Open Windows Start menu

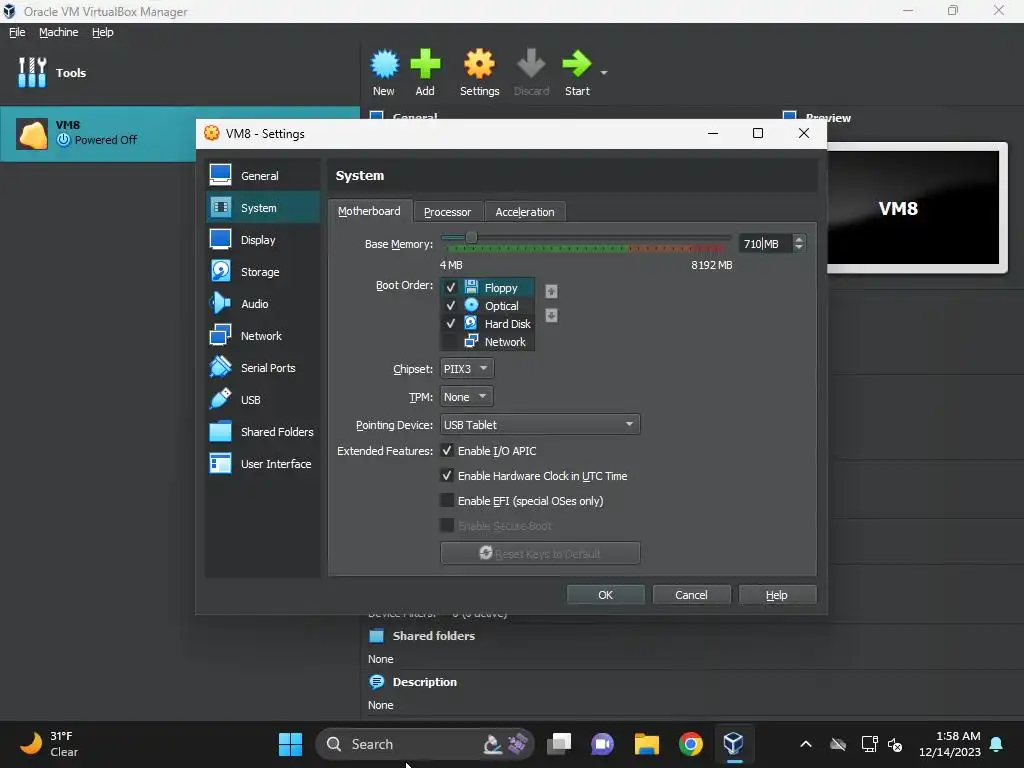pos(291,744)
